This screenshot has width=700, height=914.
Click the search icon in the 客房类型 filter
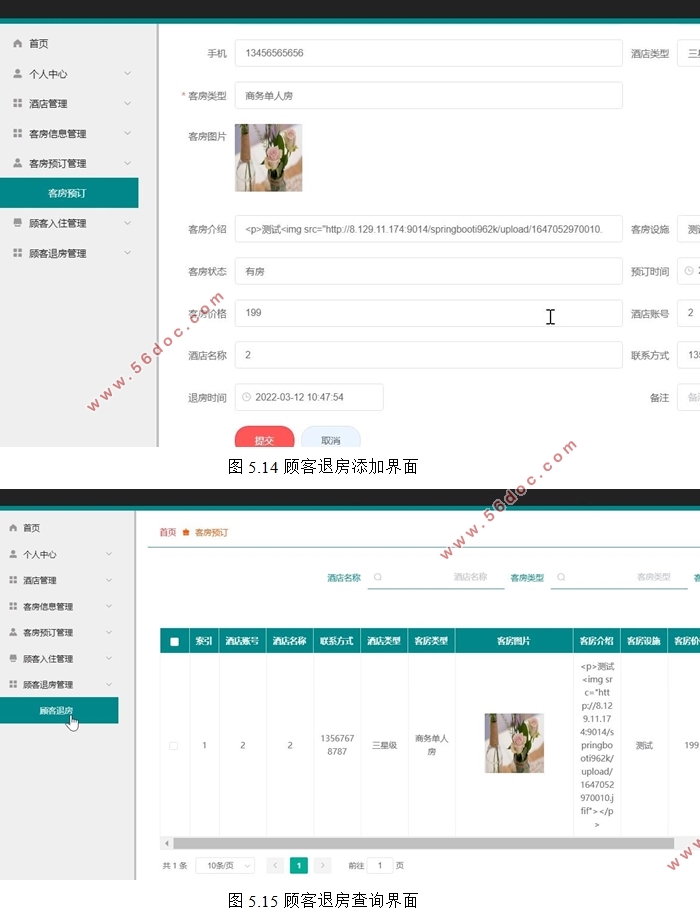(x=561, y=577)
